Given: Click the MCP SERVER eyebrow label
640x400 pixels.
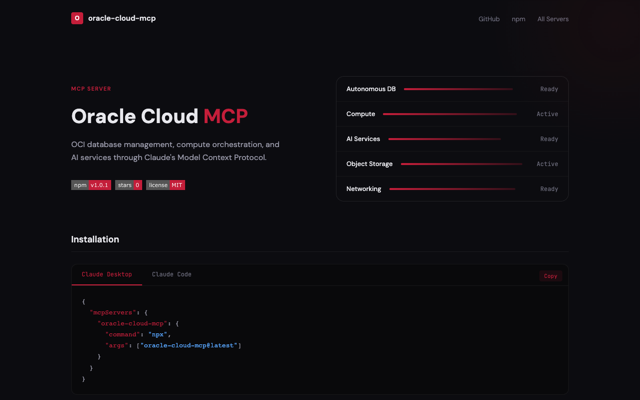Looking at the screenshot, I should [x=91, y=89].
